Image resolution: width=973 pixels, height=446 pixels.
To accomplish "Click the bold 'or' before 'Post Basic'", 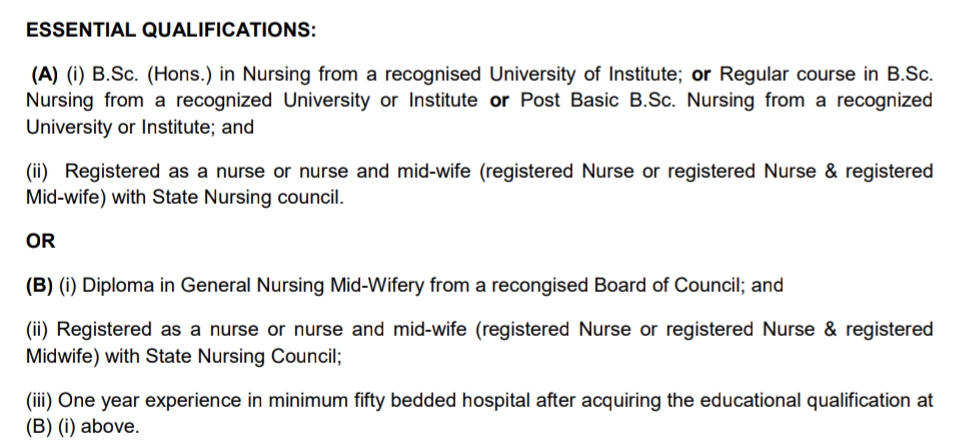I will coord(500,101).
